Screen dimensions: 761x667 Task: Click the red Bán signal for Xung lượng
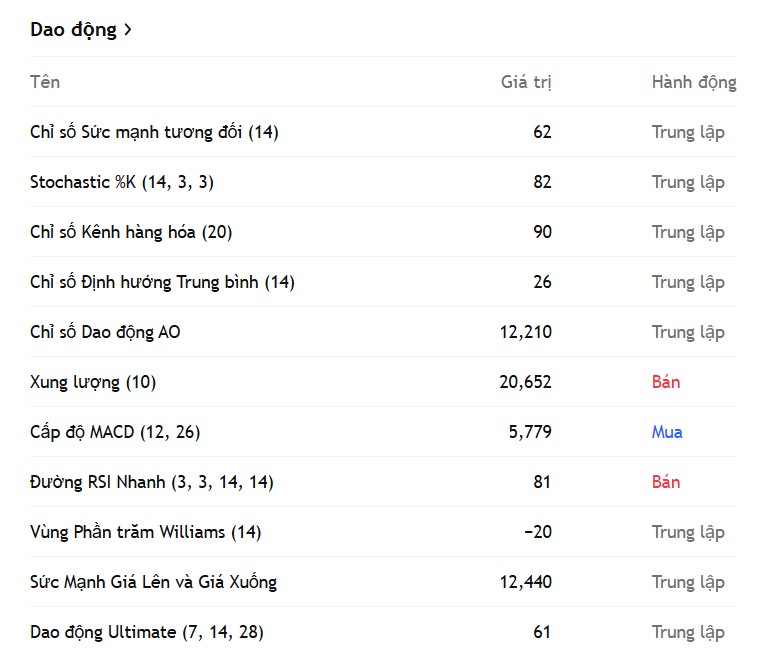click(x=666, y=382)
